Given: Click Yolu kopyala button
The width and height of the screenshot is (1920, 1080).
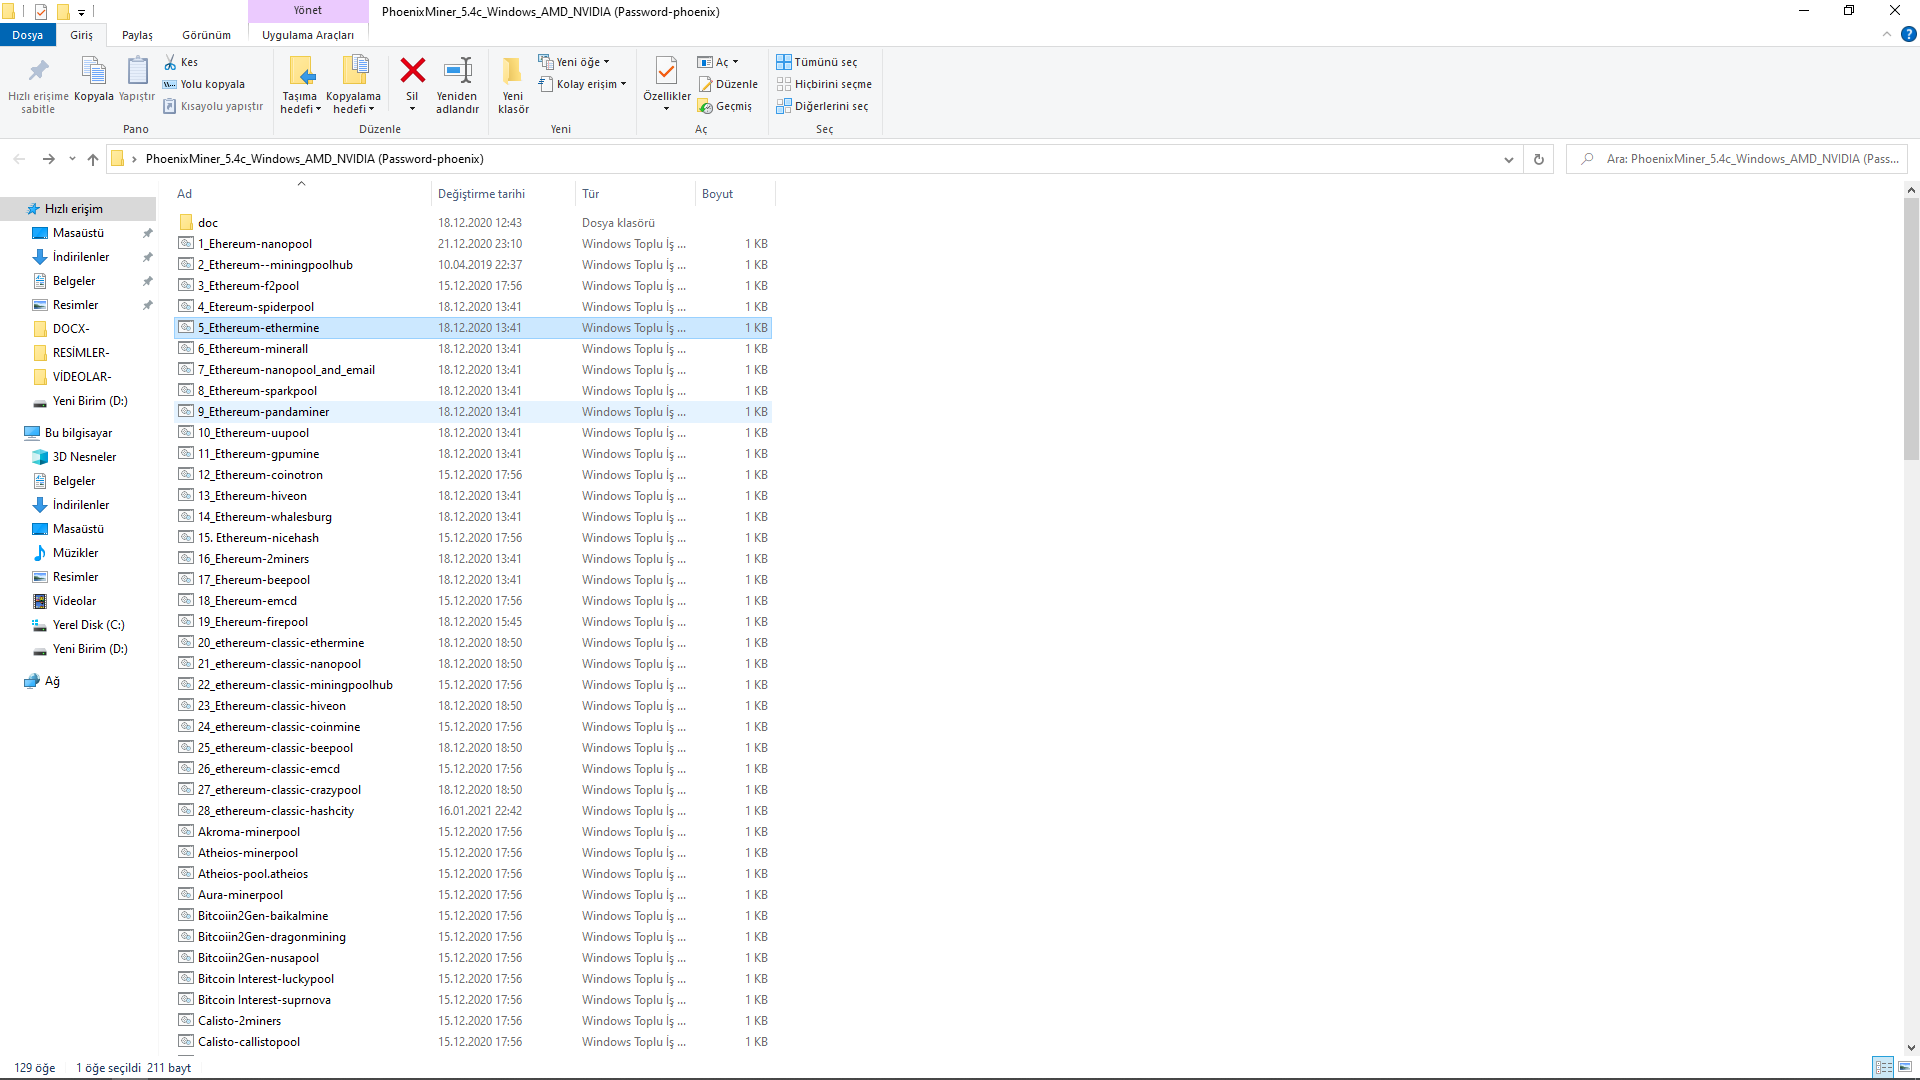Looking at the screenshot, I should [x=204, y=84].
